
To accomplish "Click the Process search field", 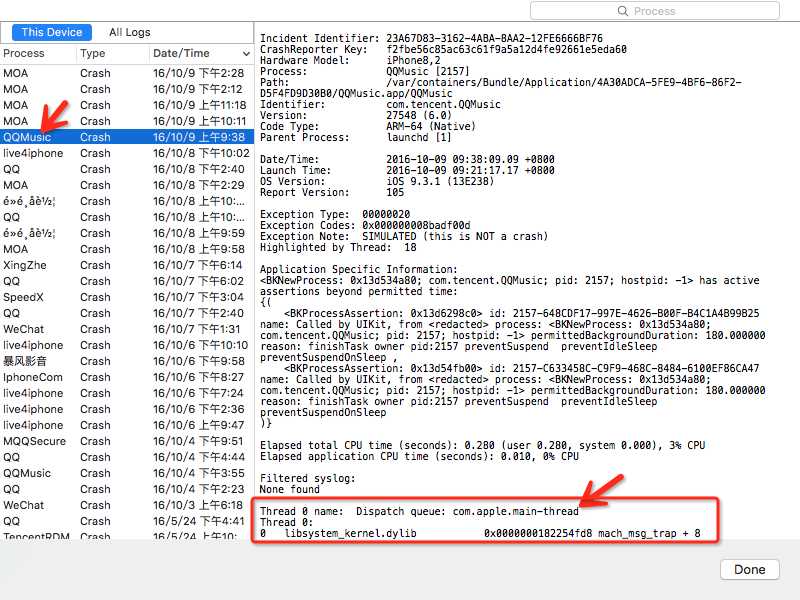I will click(x=655, y=11).
